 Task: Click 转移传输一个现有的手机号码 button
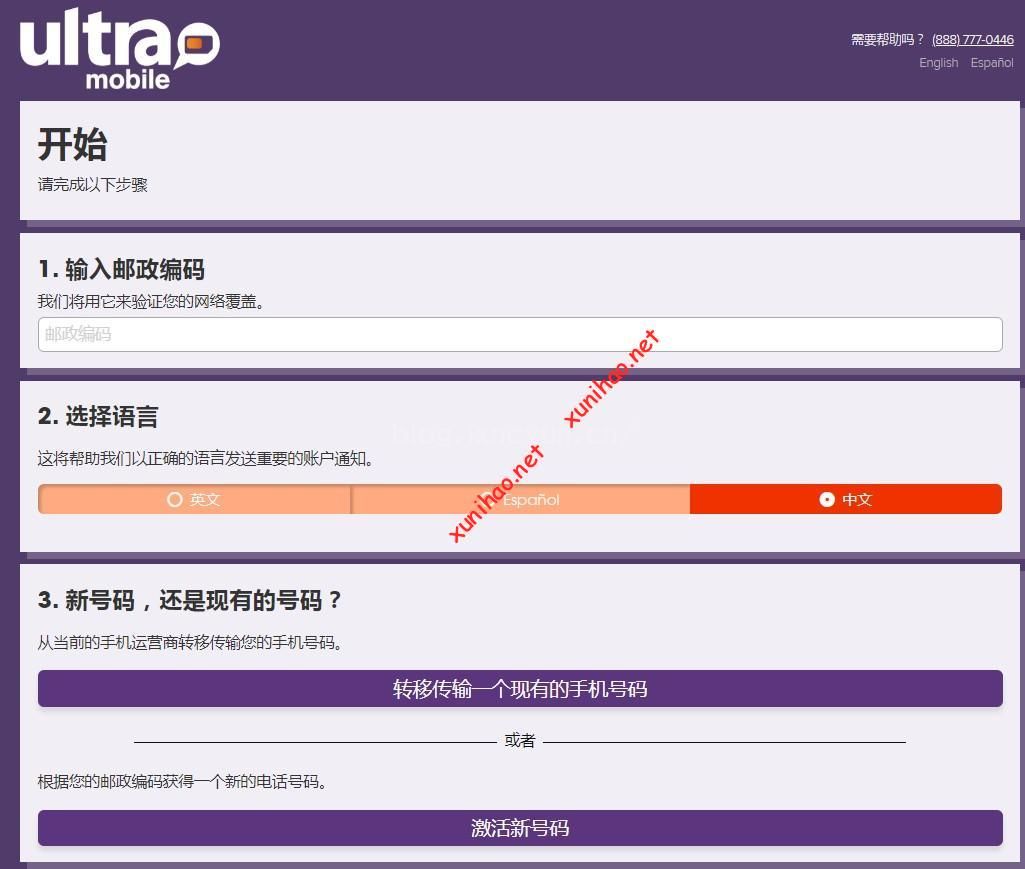[520, 689]
